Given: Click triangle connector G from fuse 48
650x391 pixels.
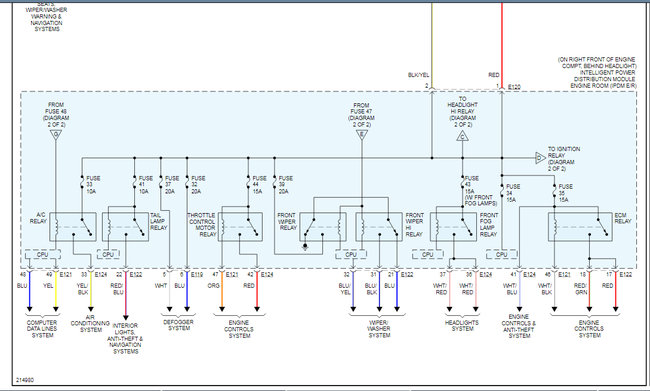Looking at the screenshot, I should 56,134.
